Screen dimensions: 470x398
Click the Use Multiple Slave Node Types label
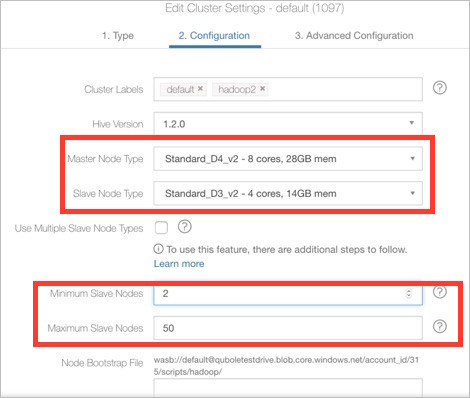79,228
